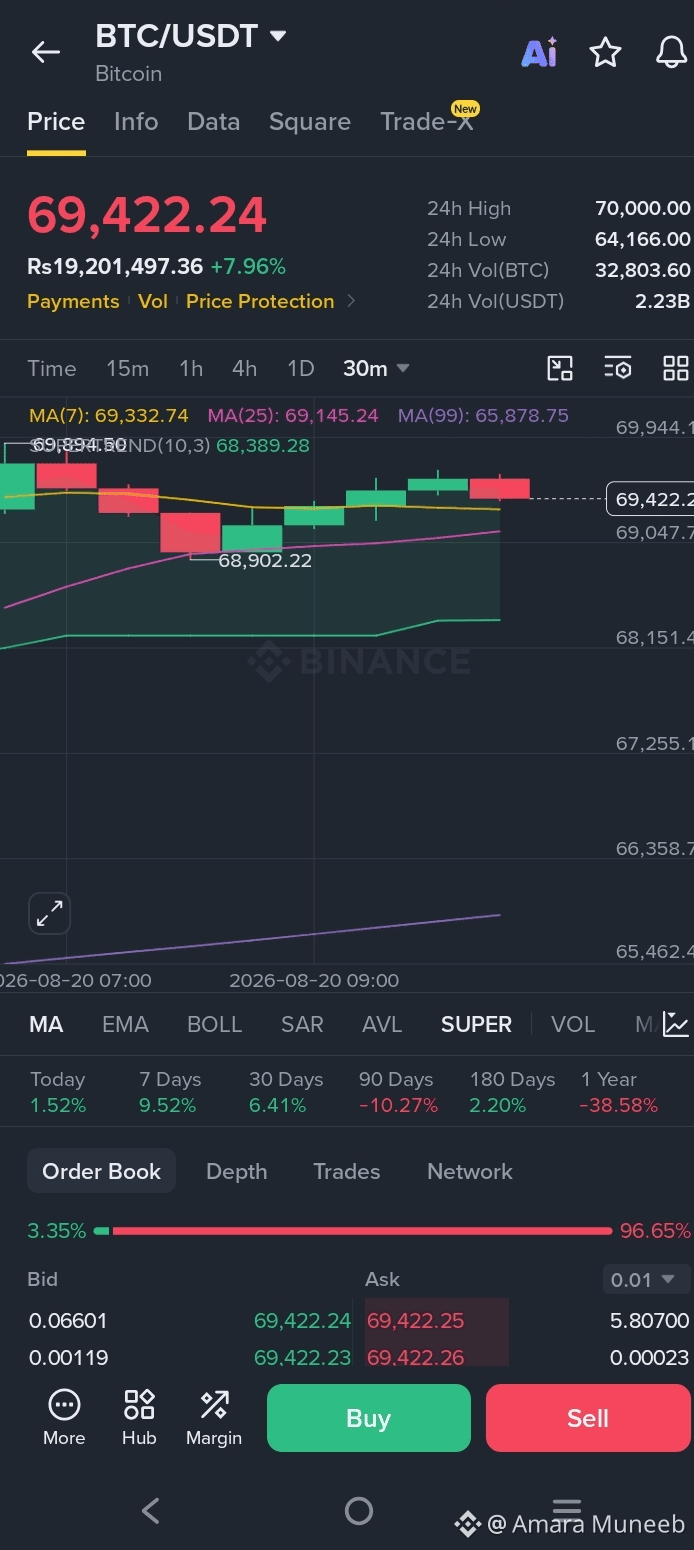Toggle the VOL indicator
The width and height of the screenshot is (694, 1550).
click(x=573, y=1024)
